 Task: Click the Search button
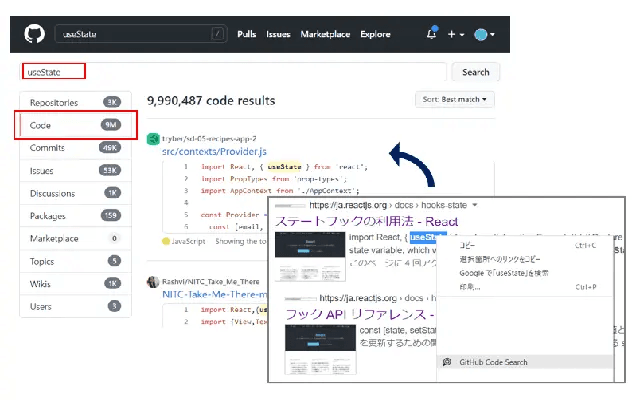pos(476,72)
